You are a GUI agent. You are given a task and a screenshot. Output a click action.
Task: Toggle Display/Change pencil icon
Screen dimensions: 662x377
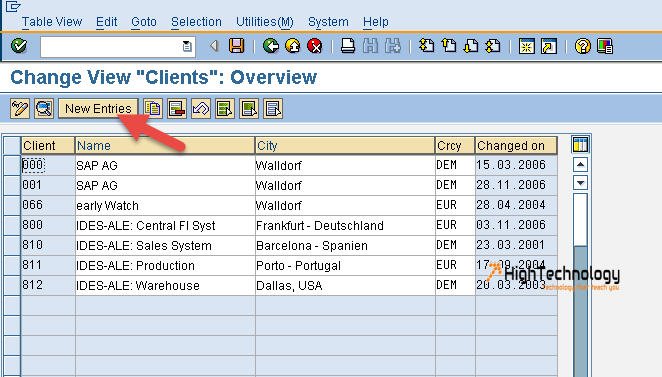(x=20, y=109)
